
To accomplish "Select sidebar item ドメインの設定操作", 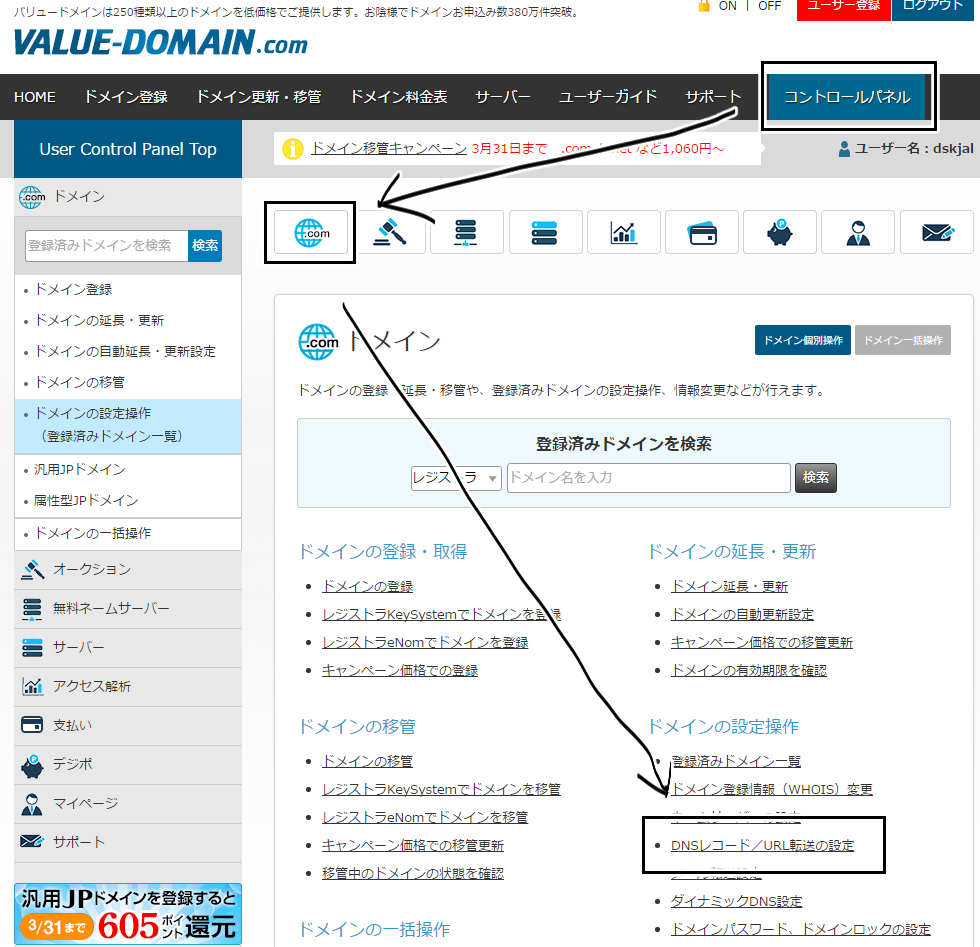I will coord(128,426).
